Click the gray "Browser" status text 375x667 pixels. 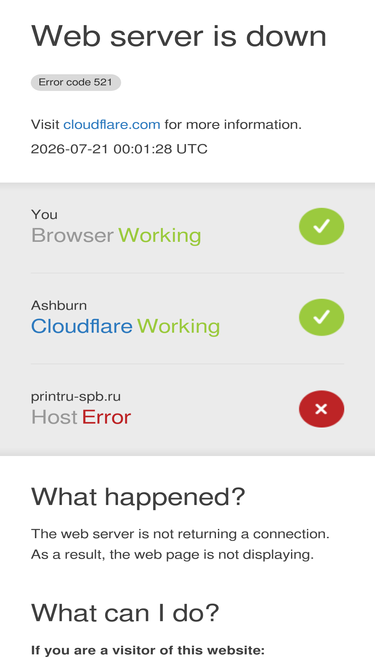(72, 235)
